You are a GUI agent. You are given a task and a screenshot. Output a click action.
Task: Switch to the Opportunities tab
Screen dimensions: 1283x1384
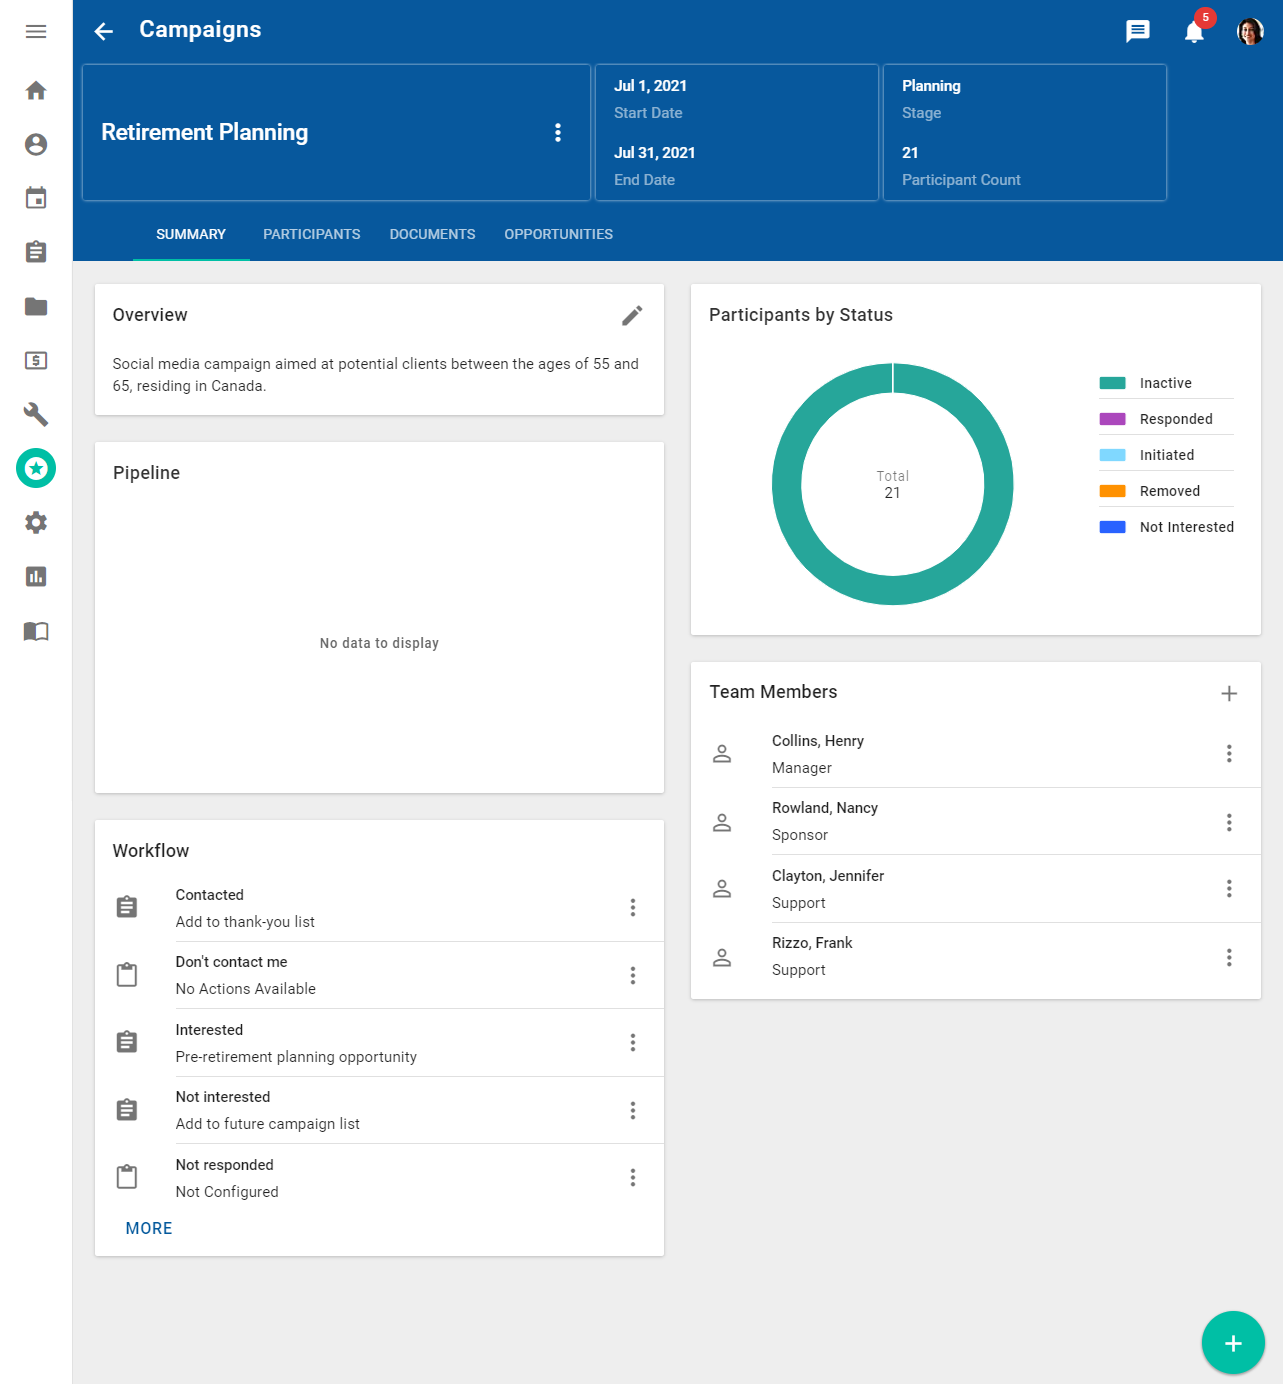(558, 234)
